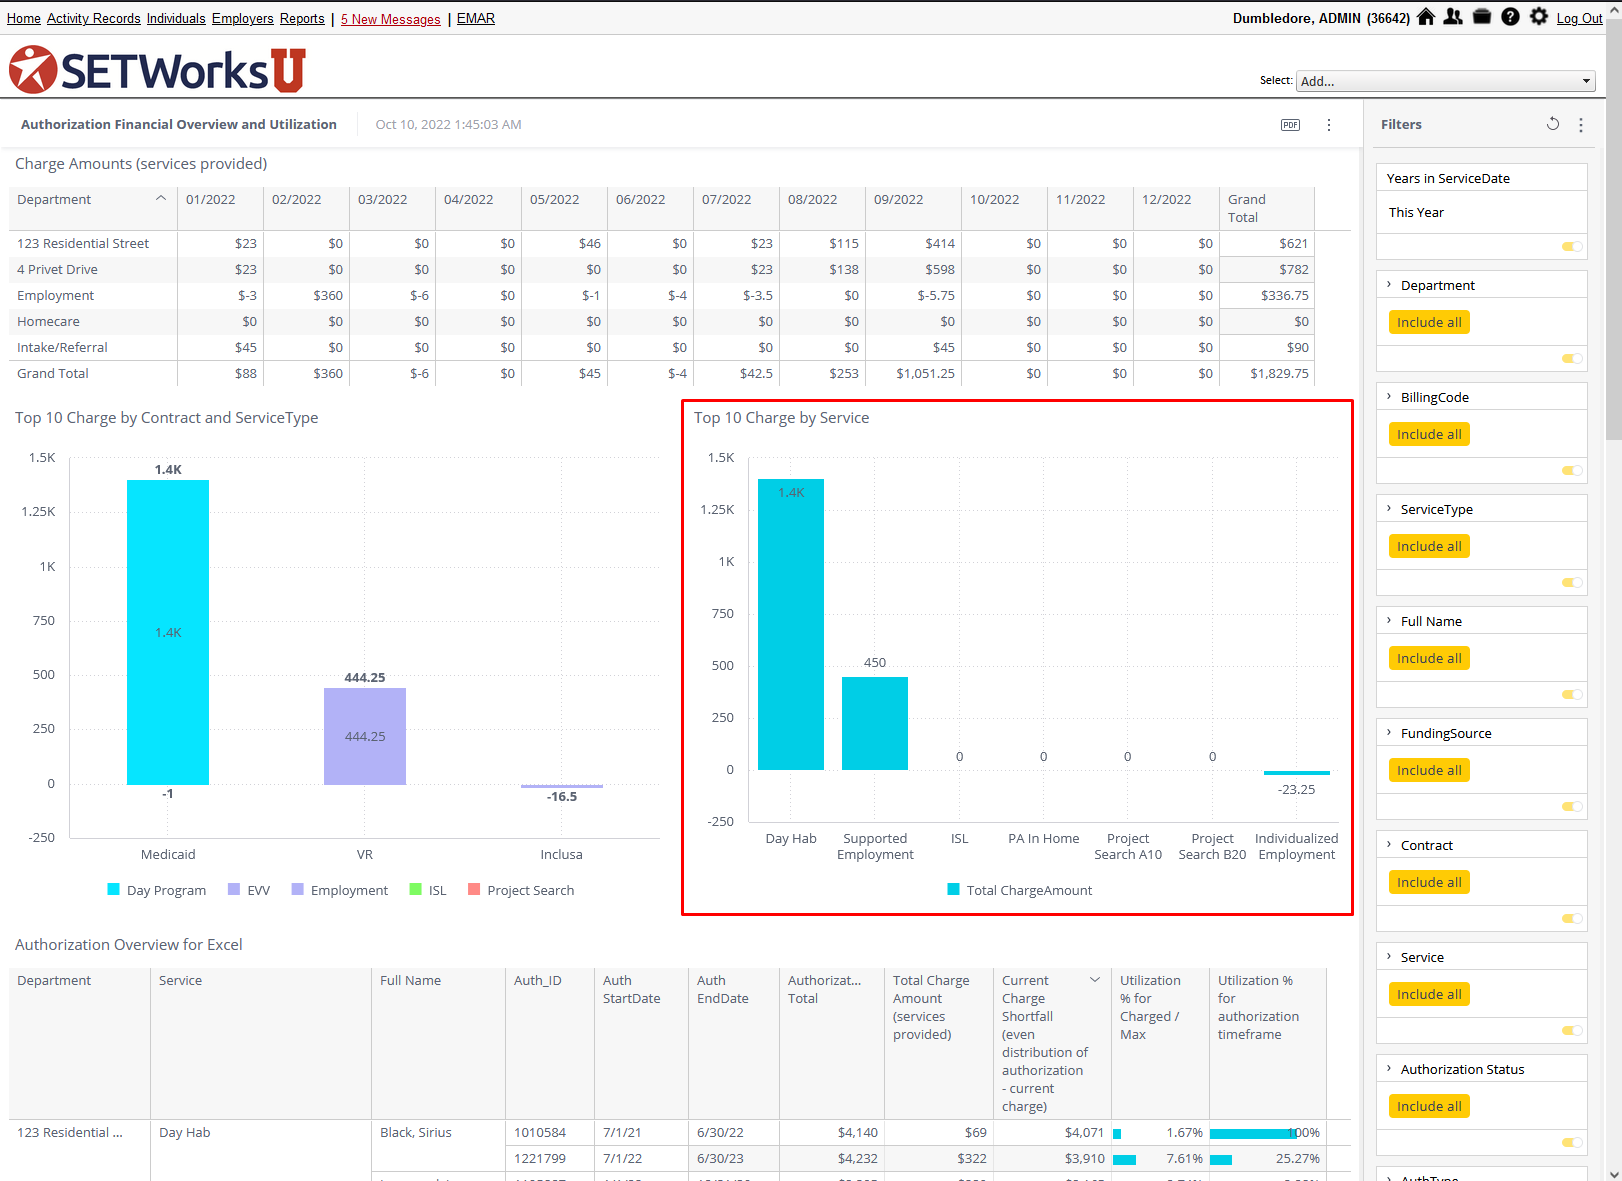The image size is (1622, 1181).
Task: Click the folder icon in the top bar
Action: (1482, 17)
